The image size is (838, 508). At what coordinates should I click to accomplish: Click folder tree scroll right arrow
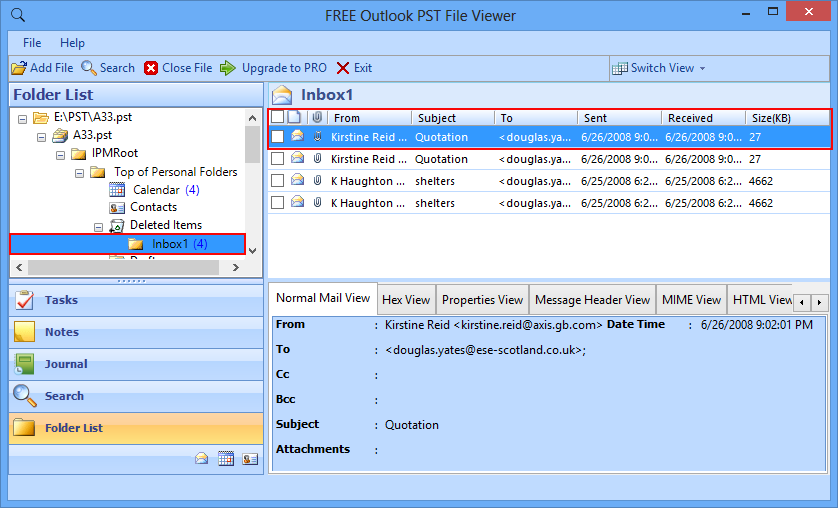[x=236, y=267]
